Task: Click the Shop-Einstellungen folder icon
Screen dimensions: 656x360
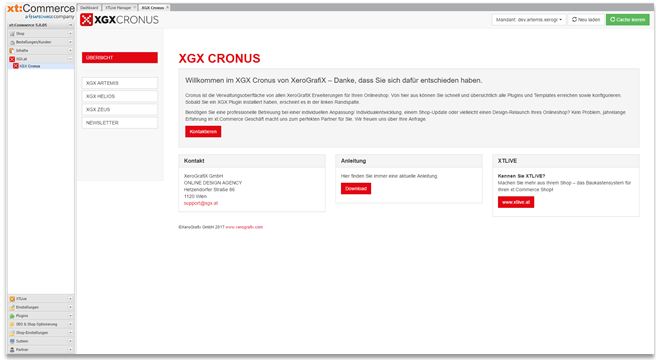Action: coord(12,333)
